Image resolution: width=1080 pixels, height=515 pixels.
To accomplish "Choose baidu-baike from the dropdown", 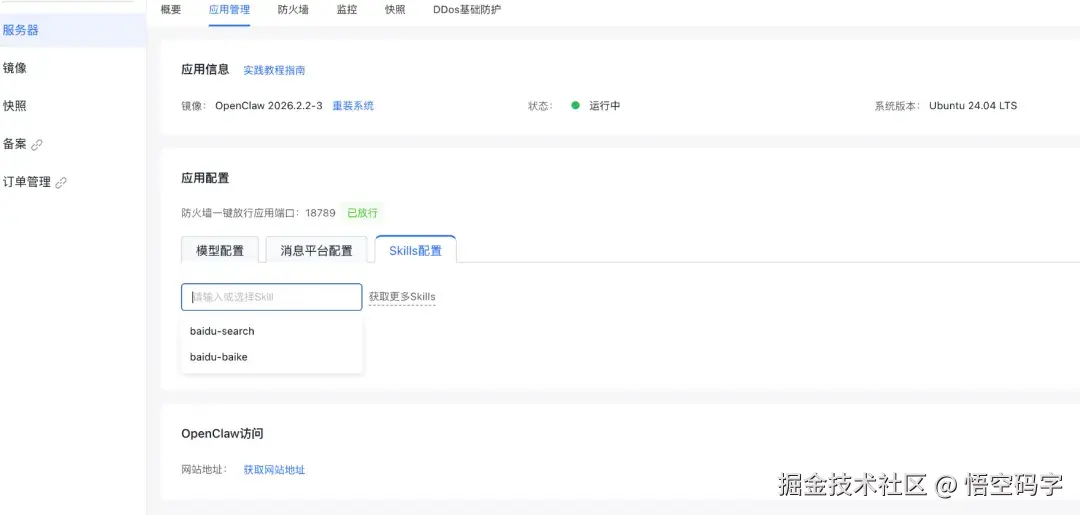I will tap(271, 357).
